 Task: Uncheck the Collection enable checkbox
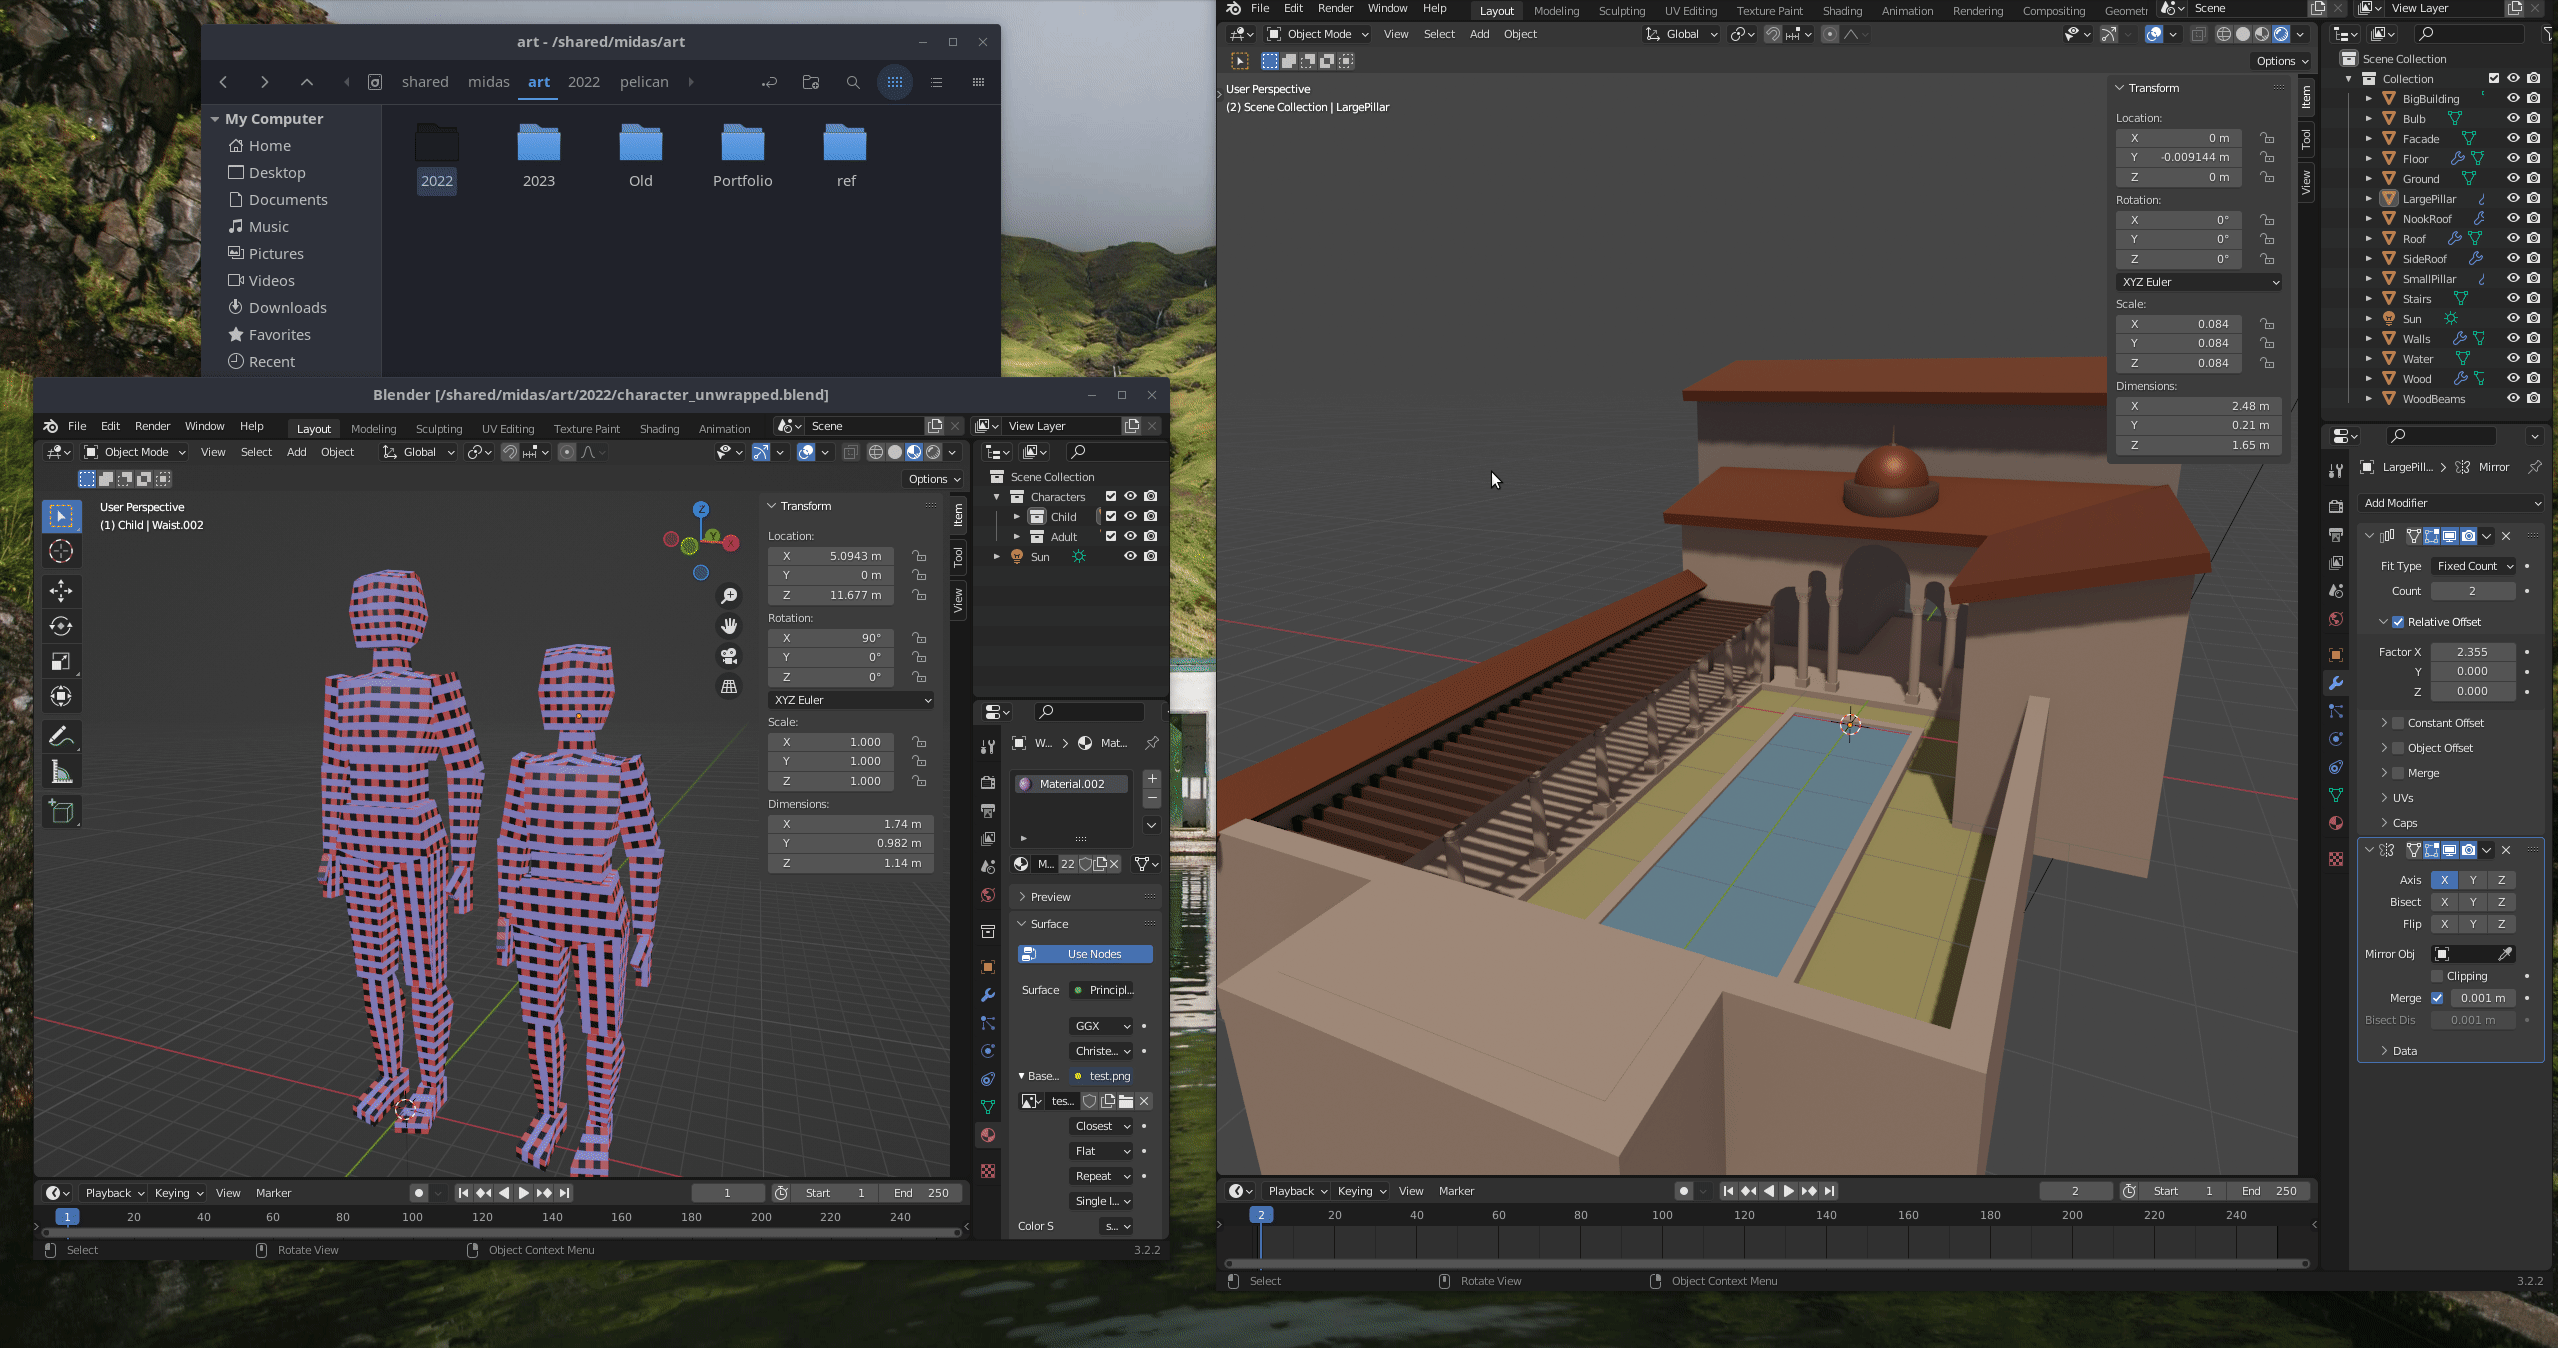pyautogui.click(x=2495, y=78)
